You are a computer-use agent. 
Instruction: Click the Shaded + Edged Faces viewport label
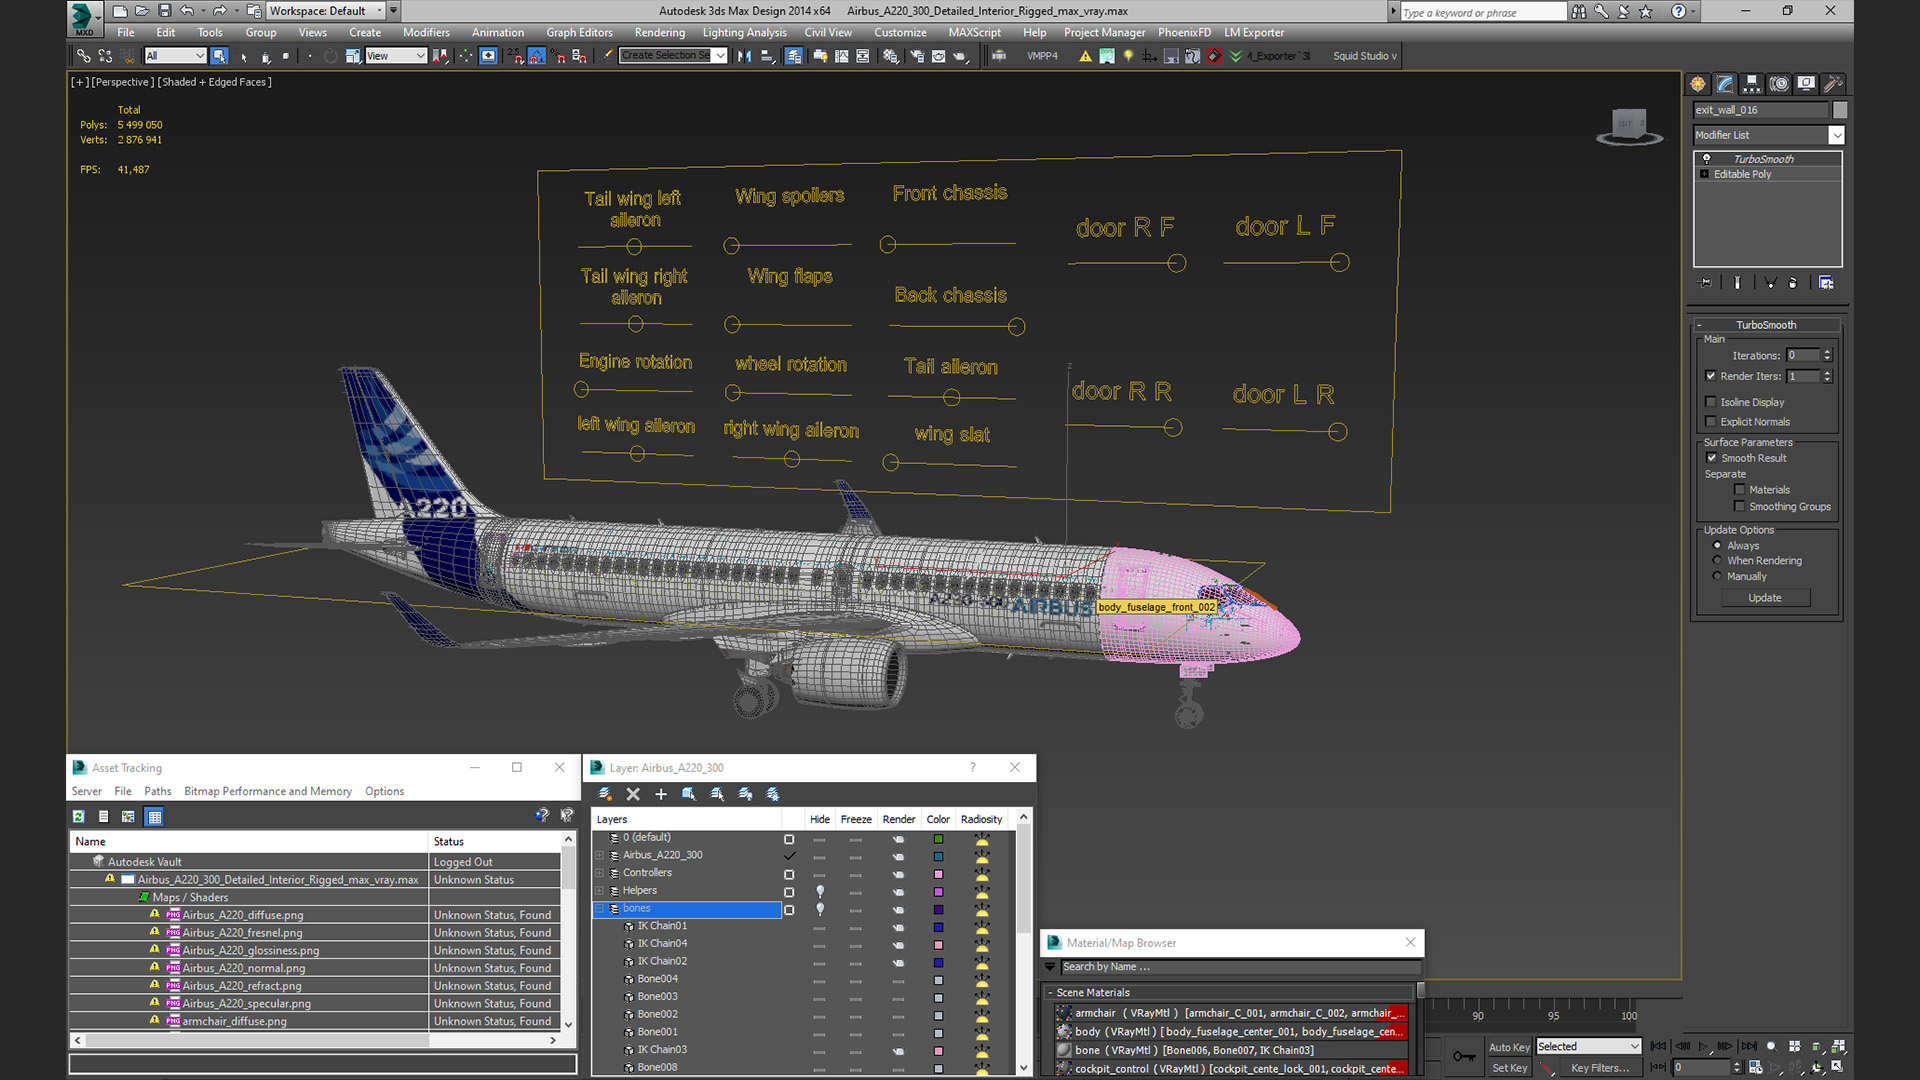click(214, 82)
